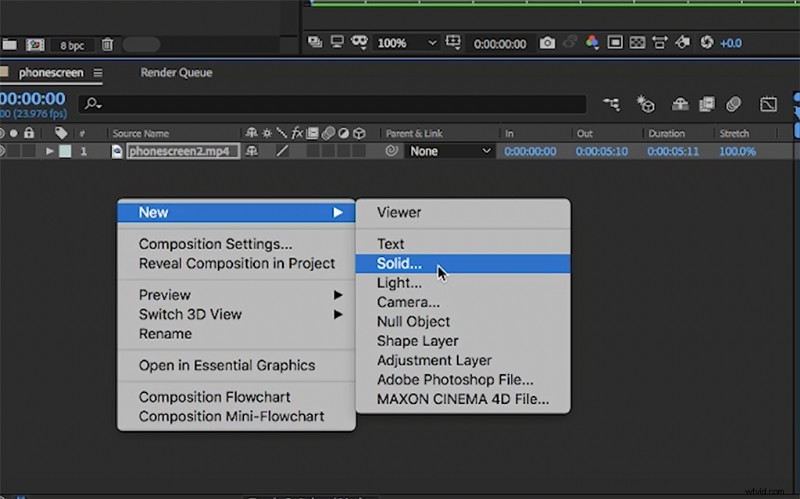Toggle hide shy layers icon
The image size is (800, 499).
[680, 105]
